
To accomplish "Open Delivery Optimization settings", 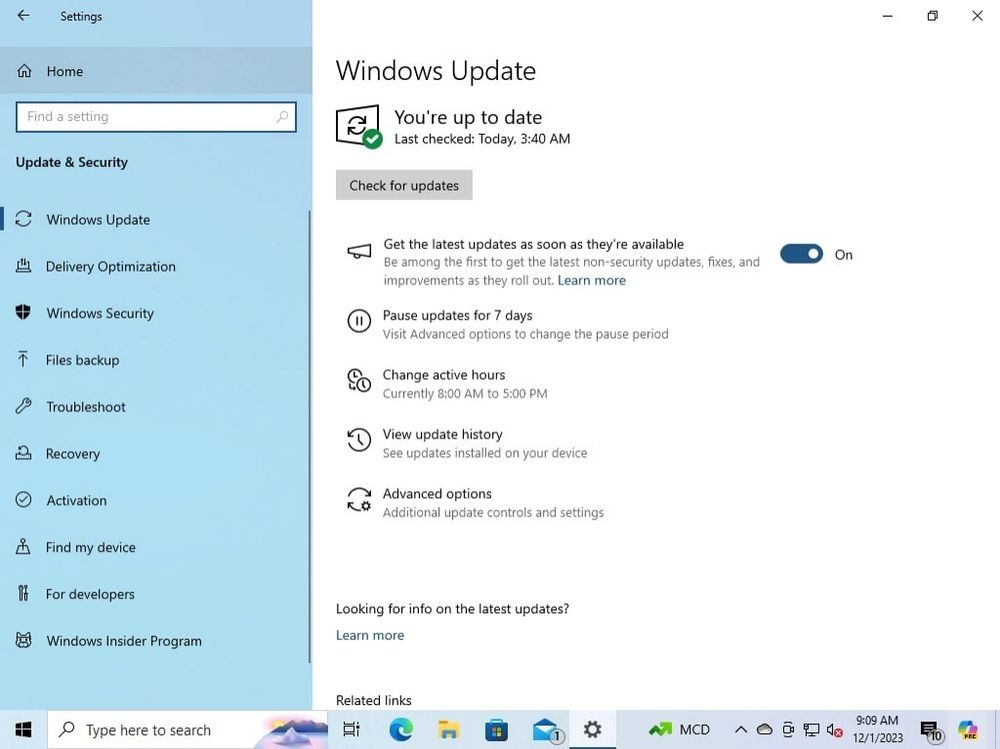I will tap(156, 267).
